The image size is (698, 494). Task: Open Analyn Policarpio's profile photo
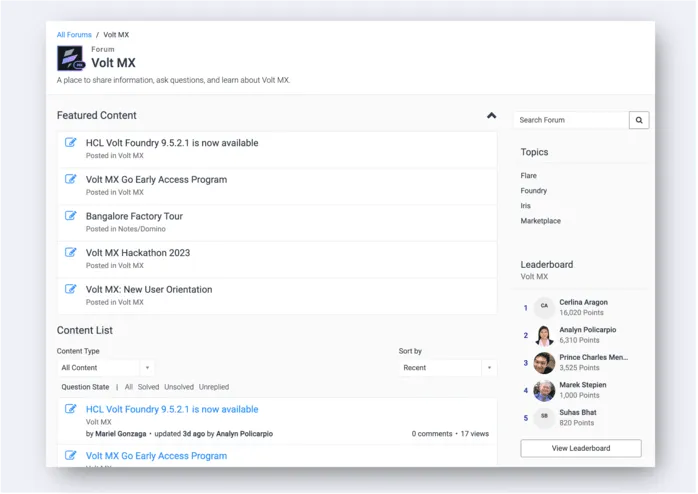click(544, 335)
